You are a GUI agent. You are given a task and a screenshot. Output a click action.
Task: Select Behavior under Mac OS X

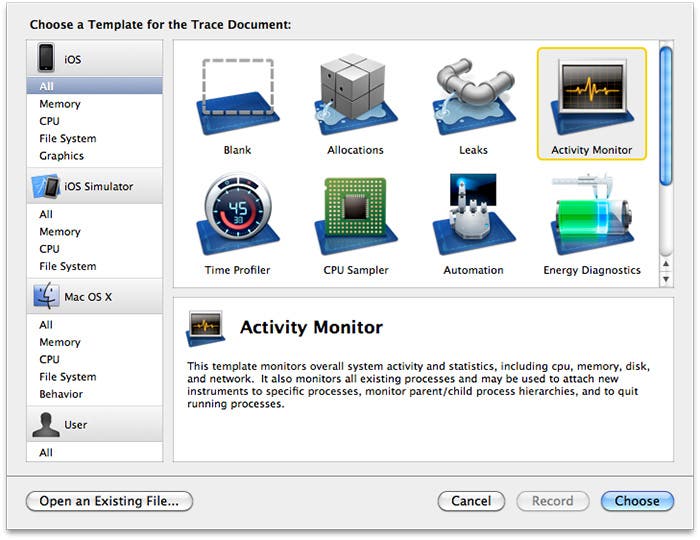pos(94,395)
